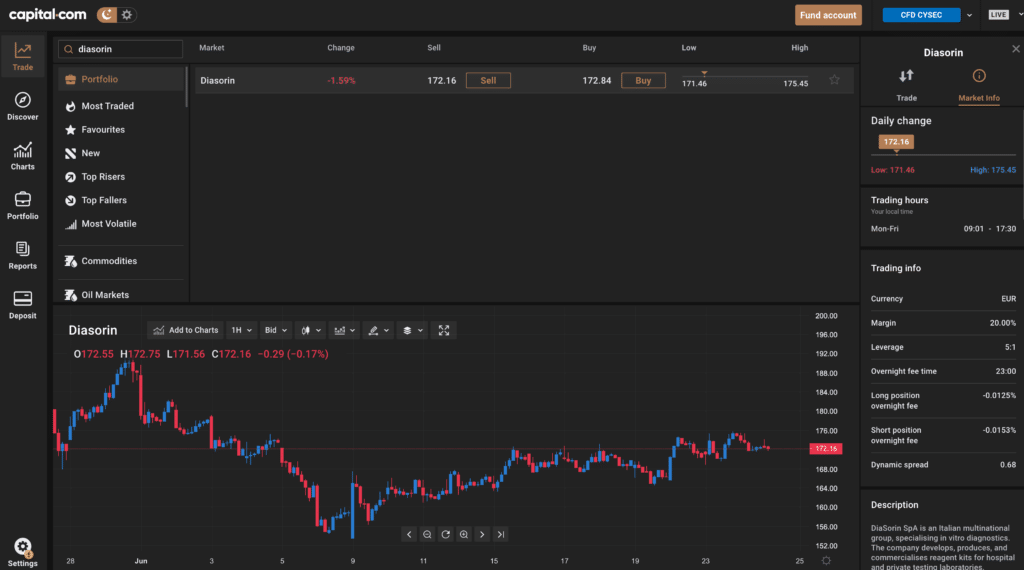The image size is (1024, 570).
Task: Select Most Volatile category
Action: (x=108, y=223)
